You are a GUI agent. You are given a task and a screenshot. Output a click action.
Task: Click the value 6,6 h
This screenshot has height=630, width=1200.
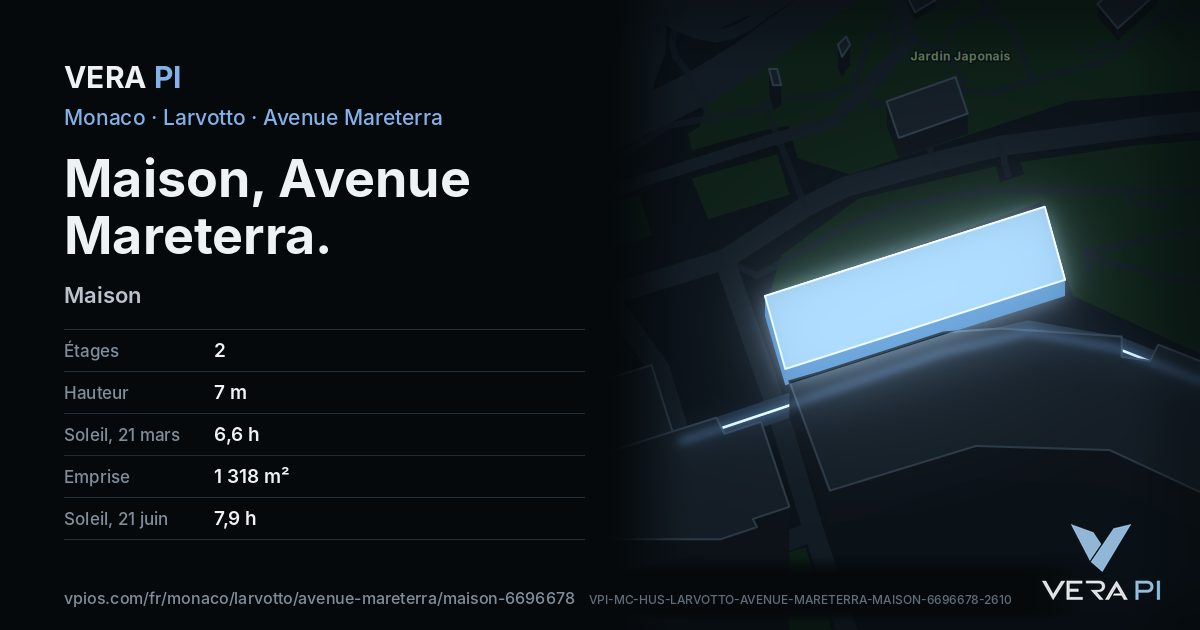click(236, 435)
